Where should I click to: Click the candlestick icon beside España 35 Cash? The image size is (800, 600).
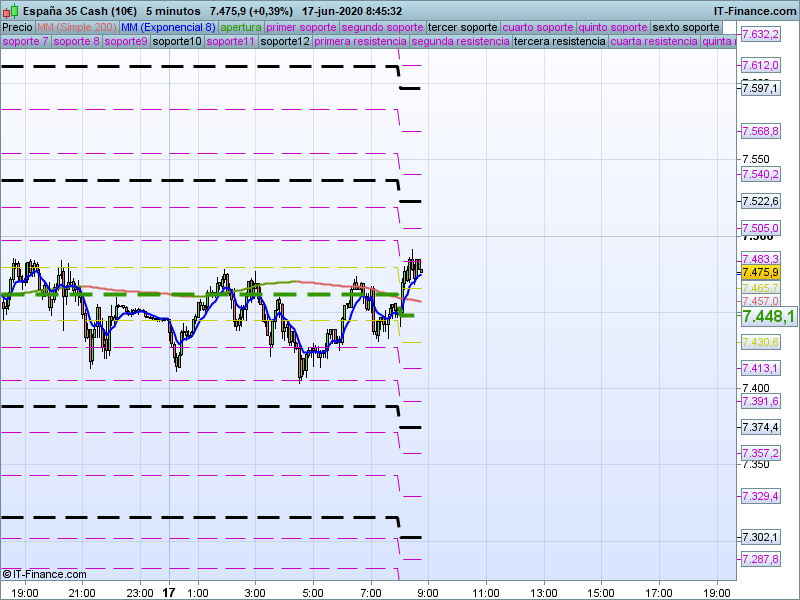click(x=9, y=11)
